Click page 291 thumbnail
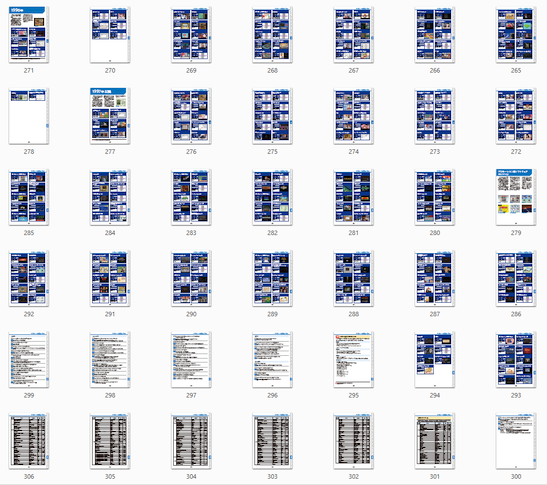 coord(110,278)
